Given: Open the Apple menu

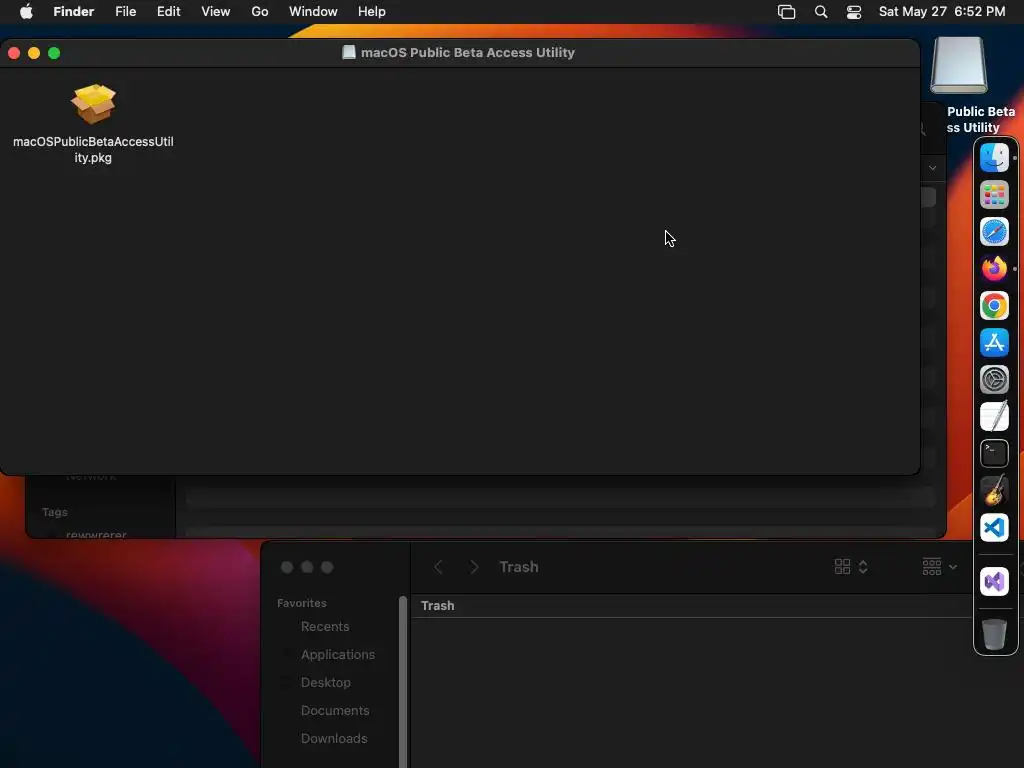Looking at the screenshot, I should click(26, 12).
